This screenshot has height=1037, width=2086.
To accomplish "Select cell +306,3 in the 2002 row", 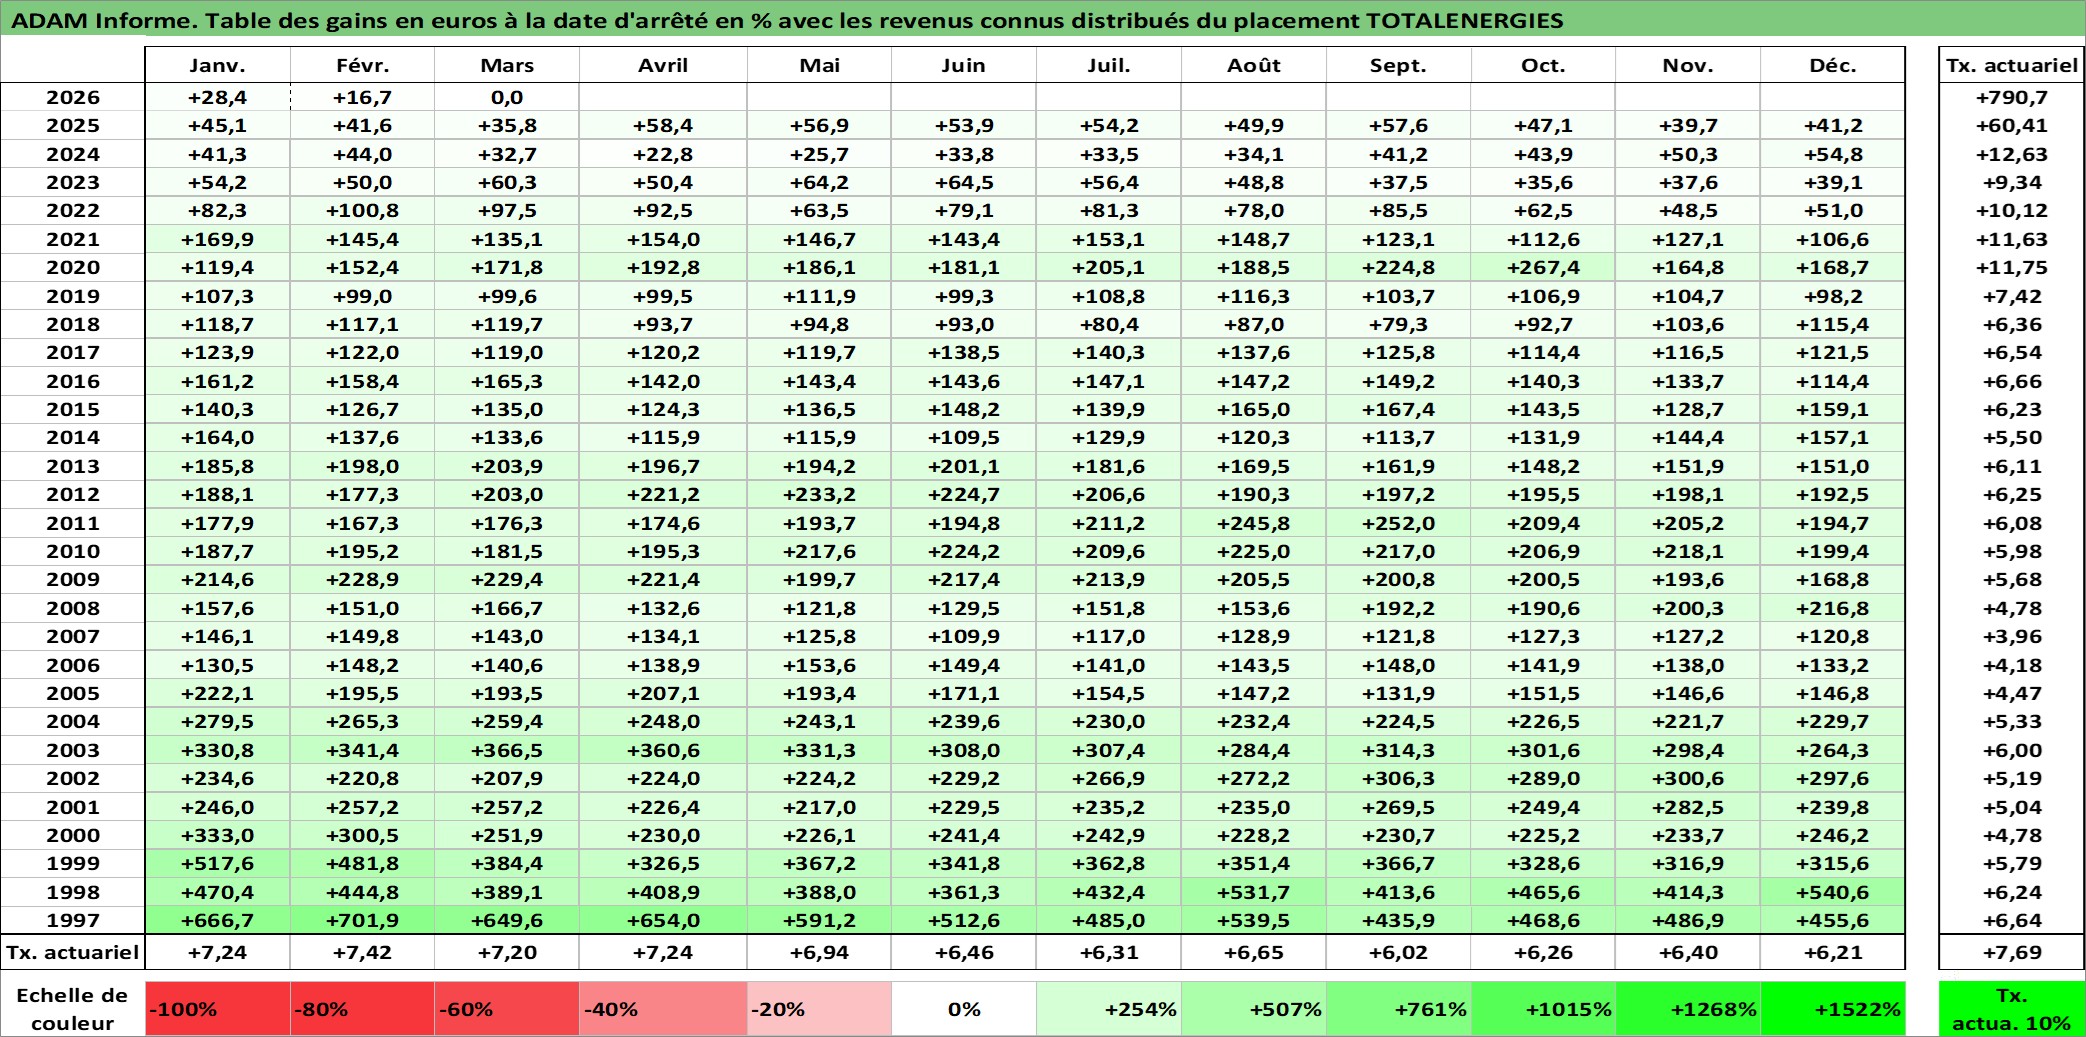I will point(1399,778).
